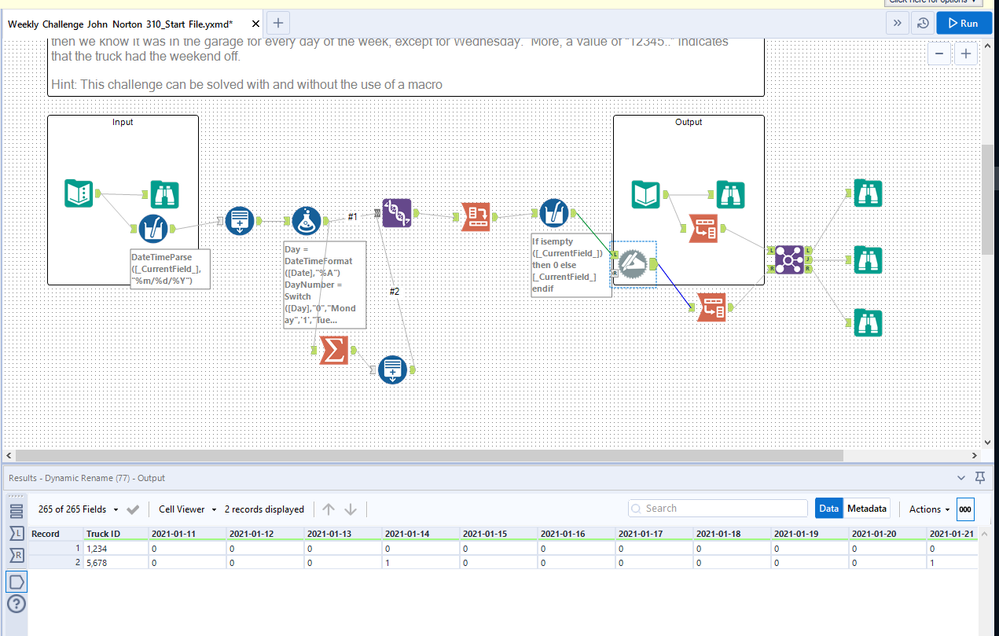Add a new workflow tab
The image size is (999, 636).
pyautogui.click(x=278, y=24)
